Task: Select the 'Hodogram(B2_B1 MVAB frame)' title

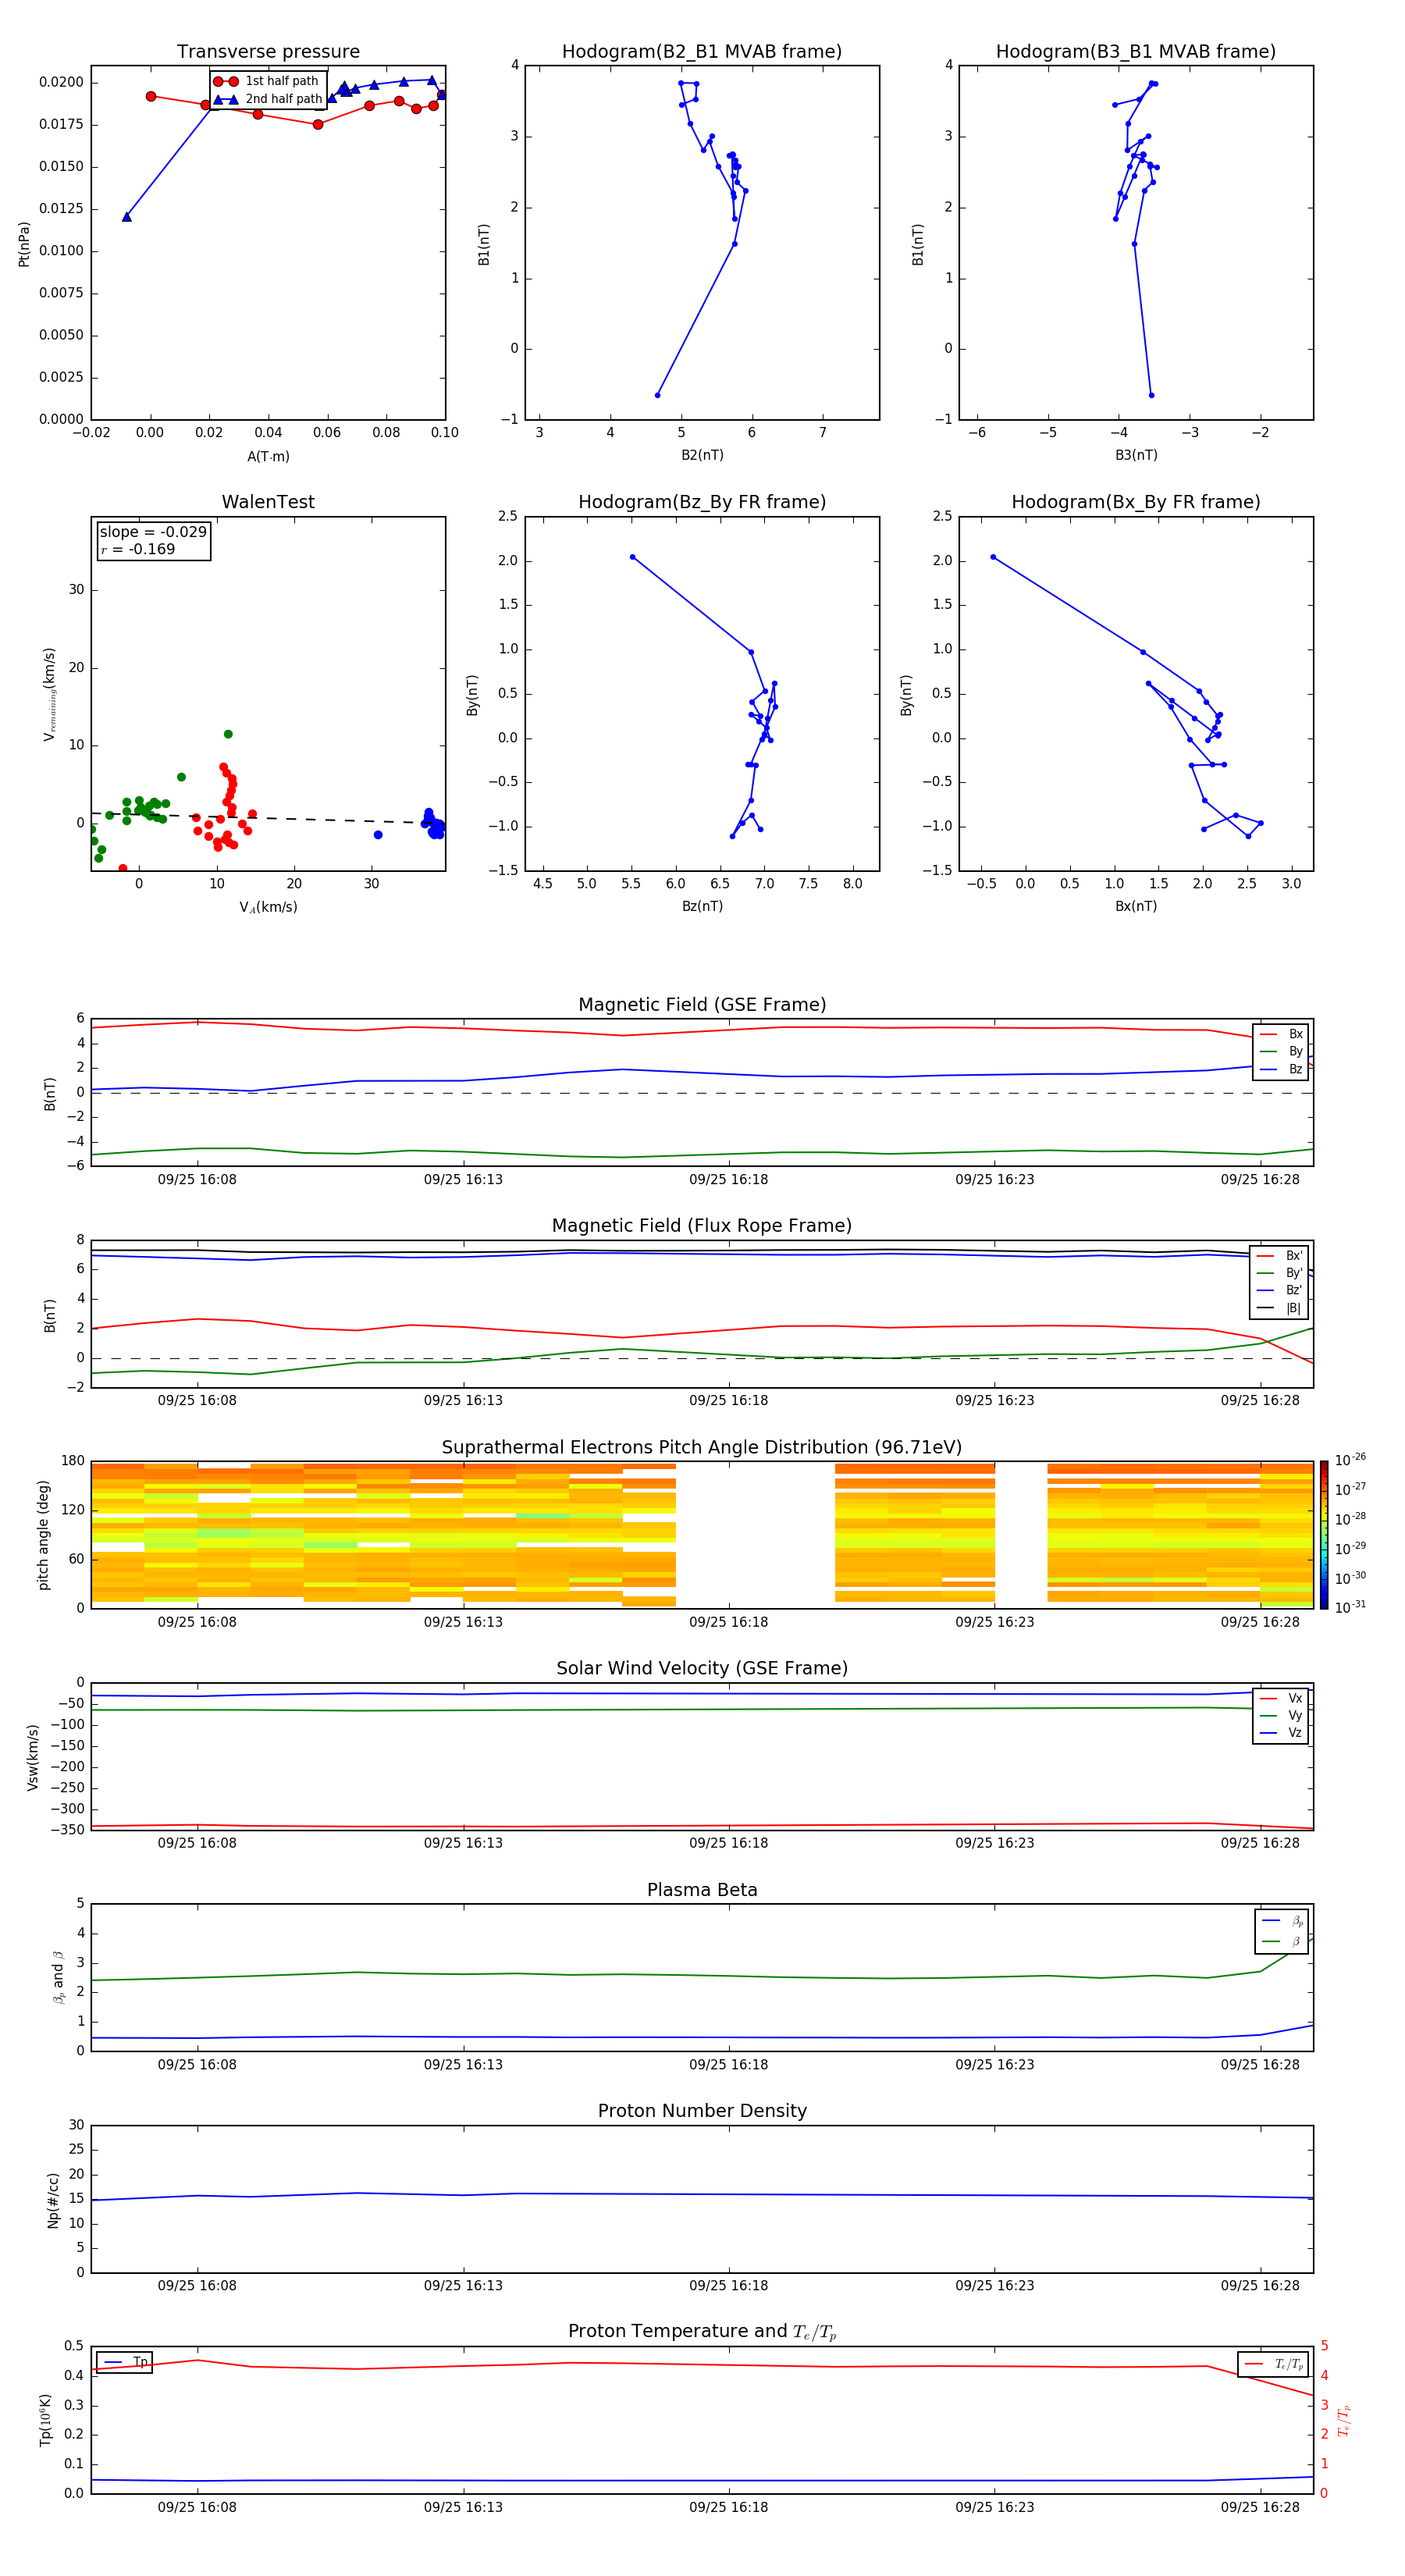Action: pos(702,52)
